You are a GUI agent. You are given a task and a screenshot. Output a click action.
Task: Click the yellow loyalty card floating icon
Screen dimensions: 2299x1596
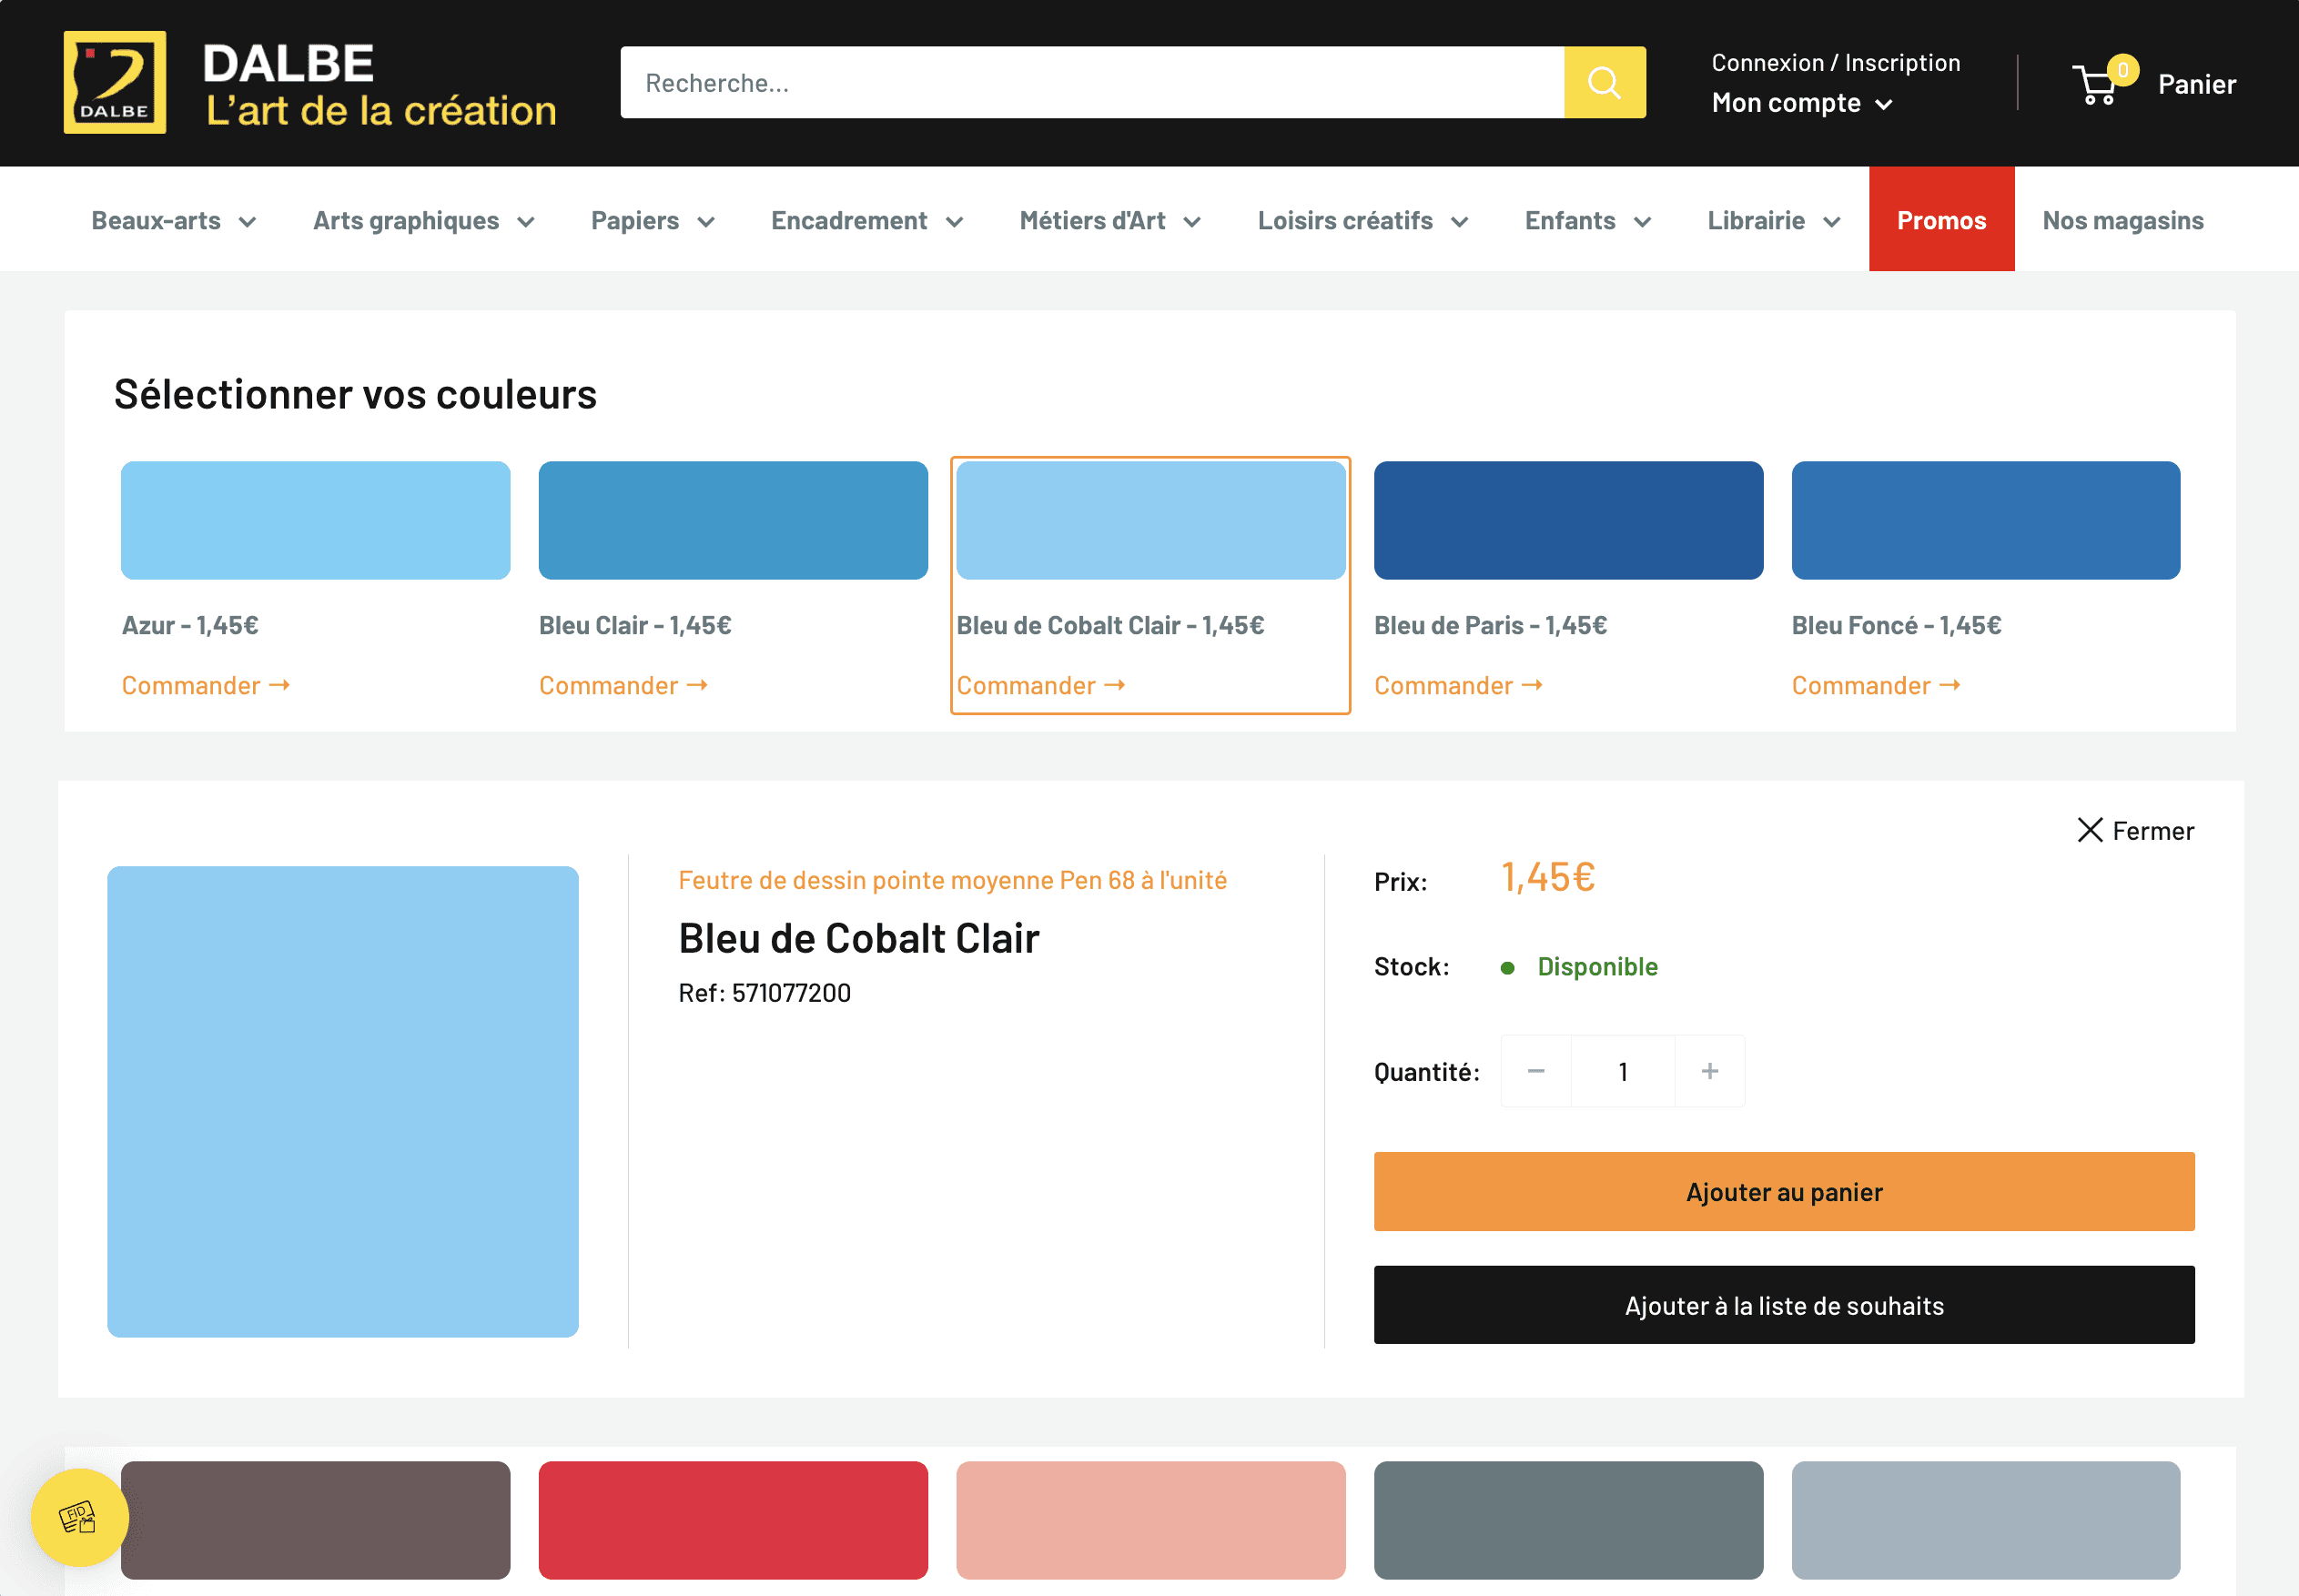(79, 1517)
